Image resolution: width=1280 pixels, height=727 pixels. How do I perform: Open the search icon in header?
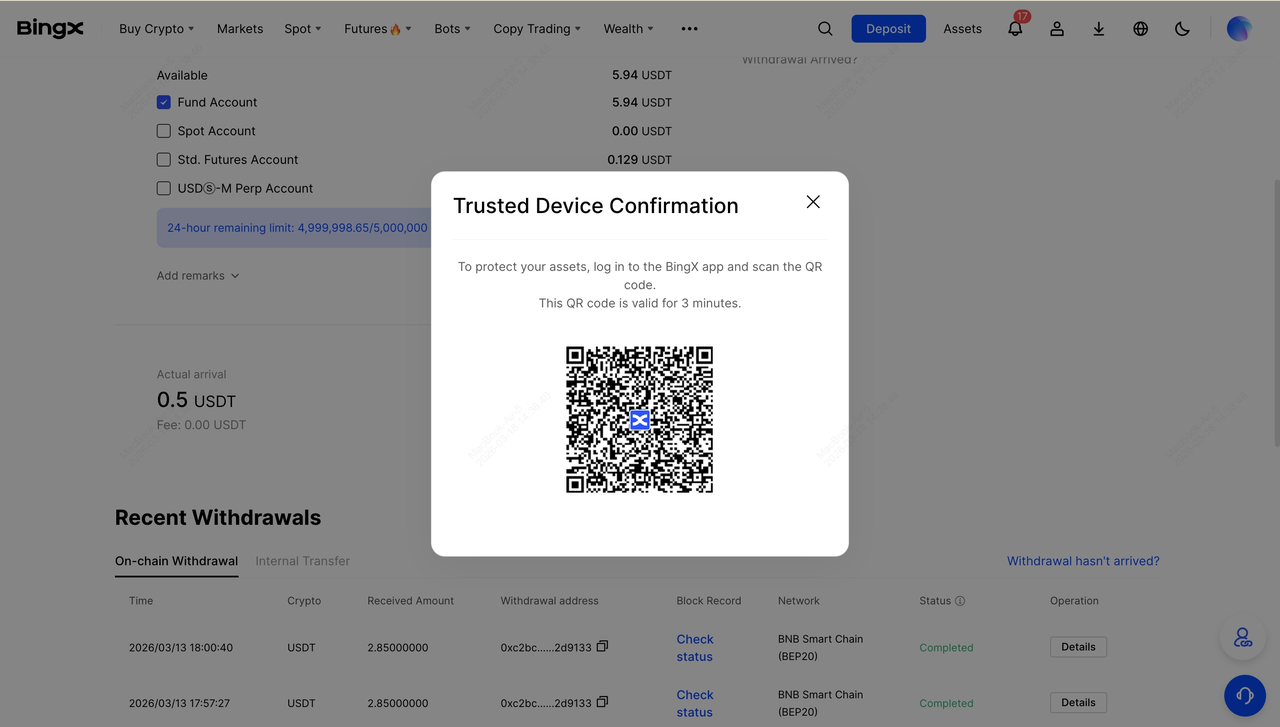pos(825,29)
